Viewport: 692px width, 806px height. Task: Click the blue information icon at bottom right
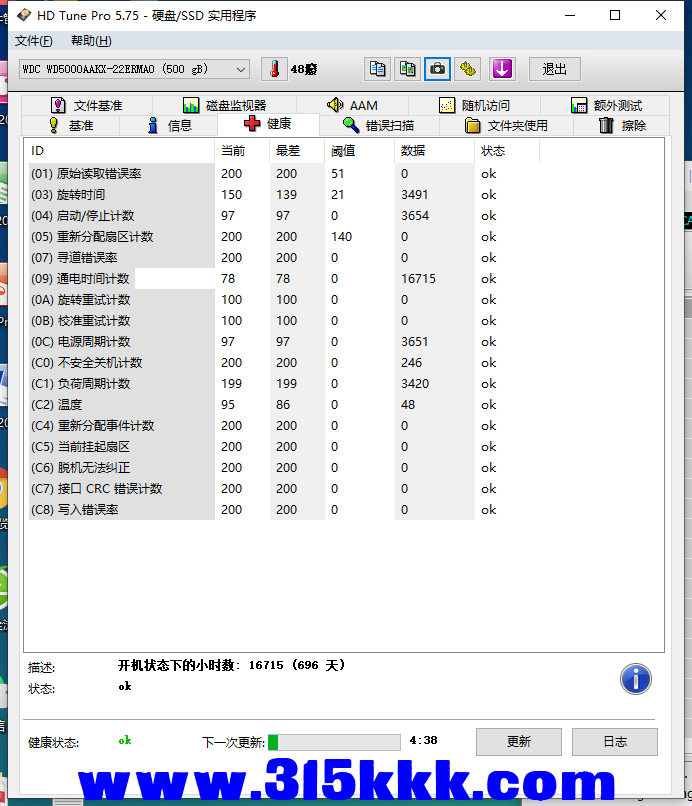coord(636,679)
